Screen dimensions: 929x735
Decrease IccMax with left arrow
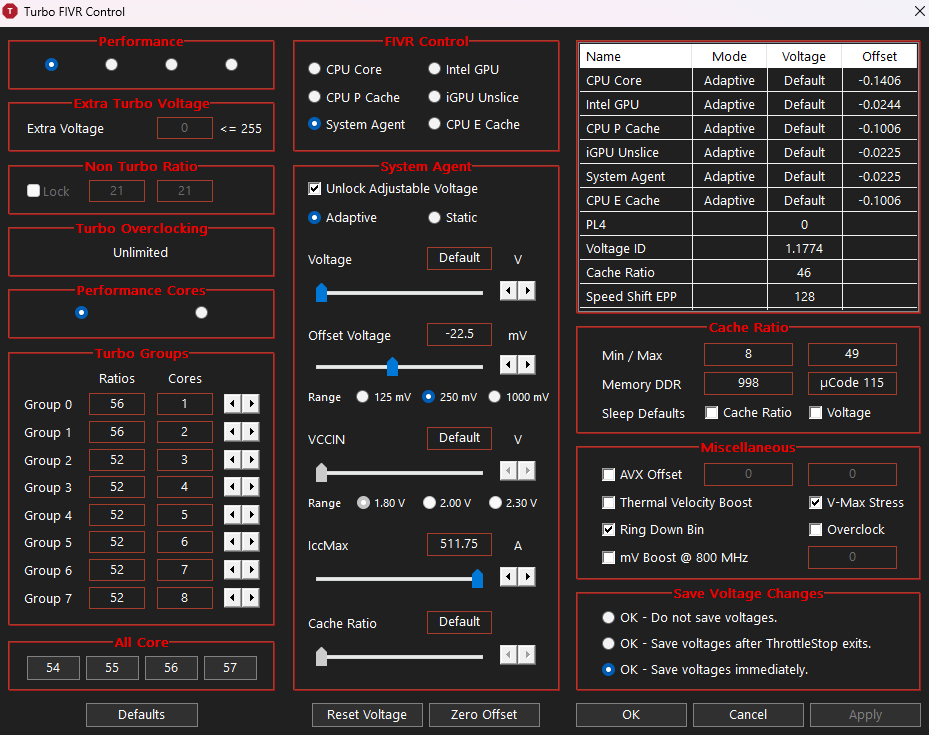[508, 576]
